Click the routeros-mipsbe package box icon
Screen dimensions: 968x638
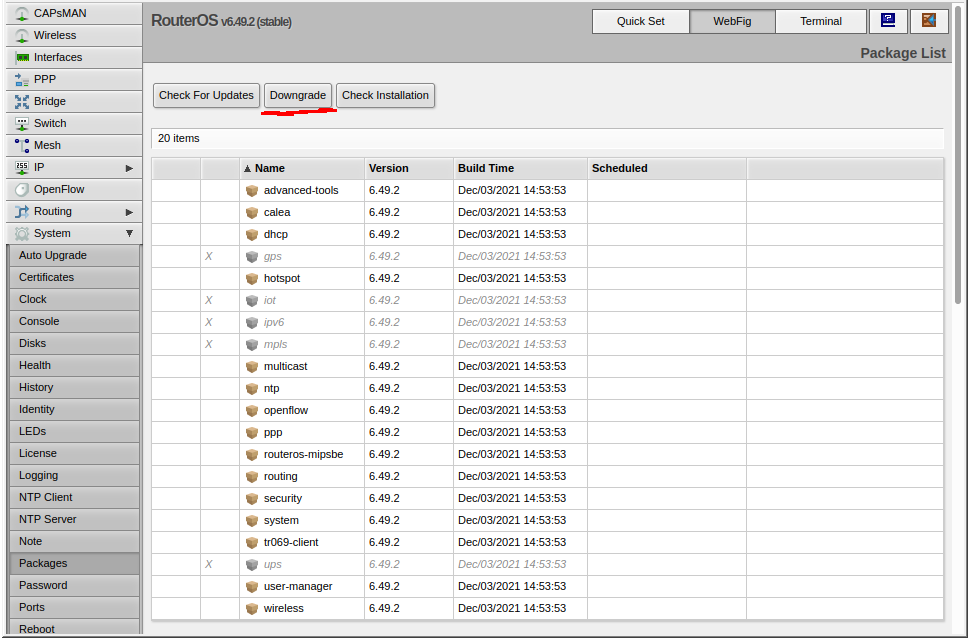tap(251, 455)
